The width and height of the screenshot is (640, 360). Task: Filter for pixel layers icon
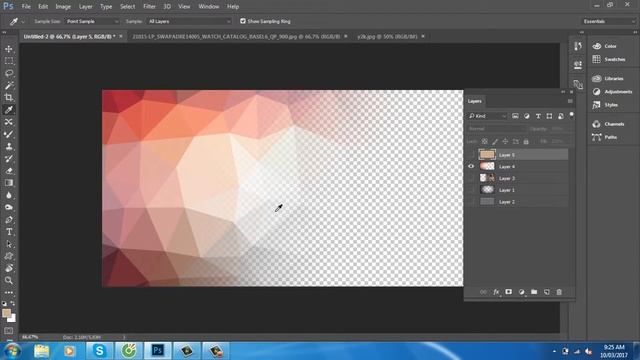pyautogui.click(x=515, y=116)
